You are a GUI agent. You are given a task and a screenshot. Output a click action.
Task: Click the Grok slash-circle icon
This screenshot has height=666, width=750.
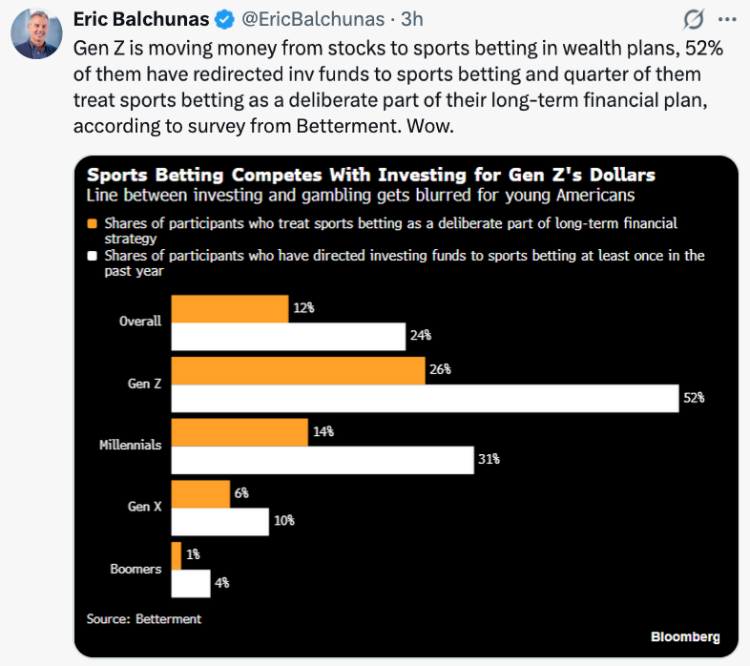point(693,20)
